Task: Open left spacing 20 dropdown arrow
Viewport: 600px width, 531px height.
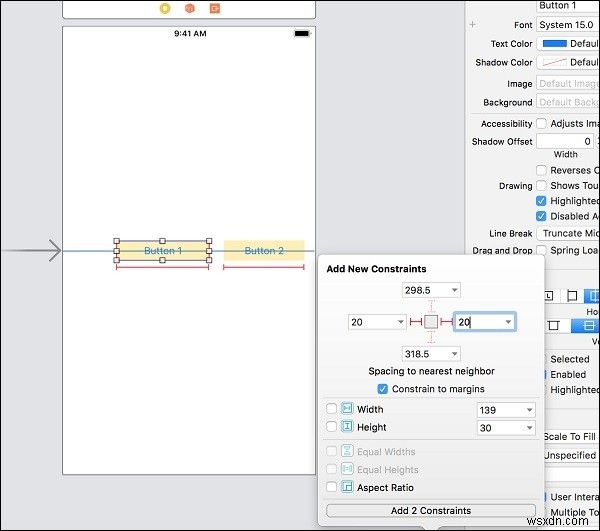Action: click(x=401, y=322)
